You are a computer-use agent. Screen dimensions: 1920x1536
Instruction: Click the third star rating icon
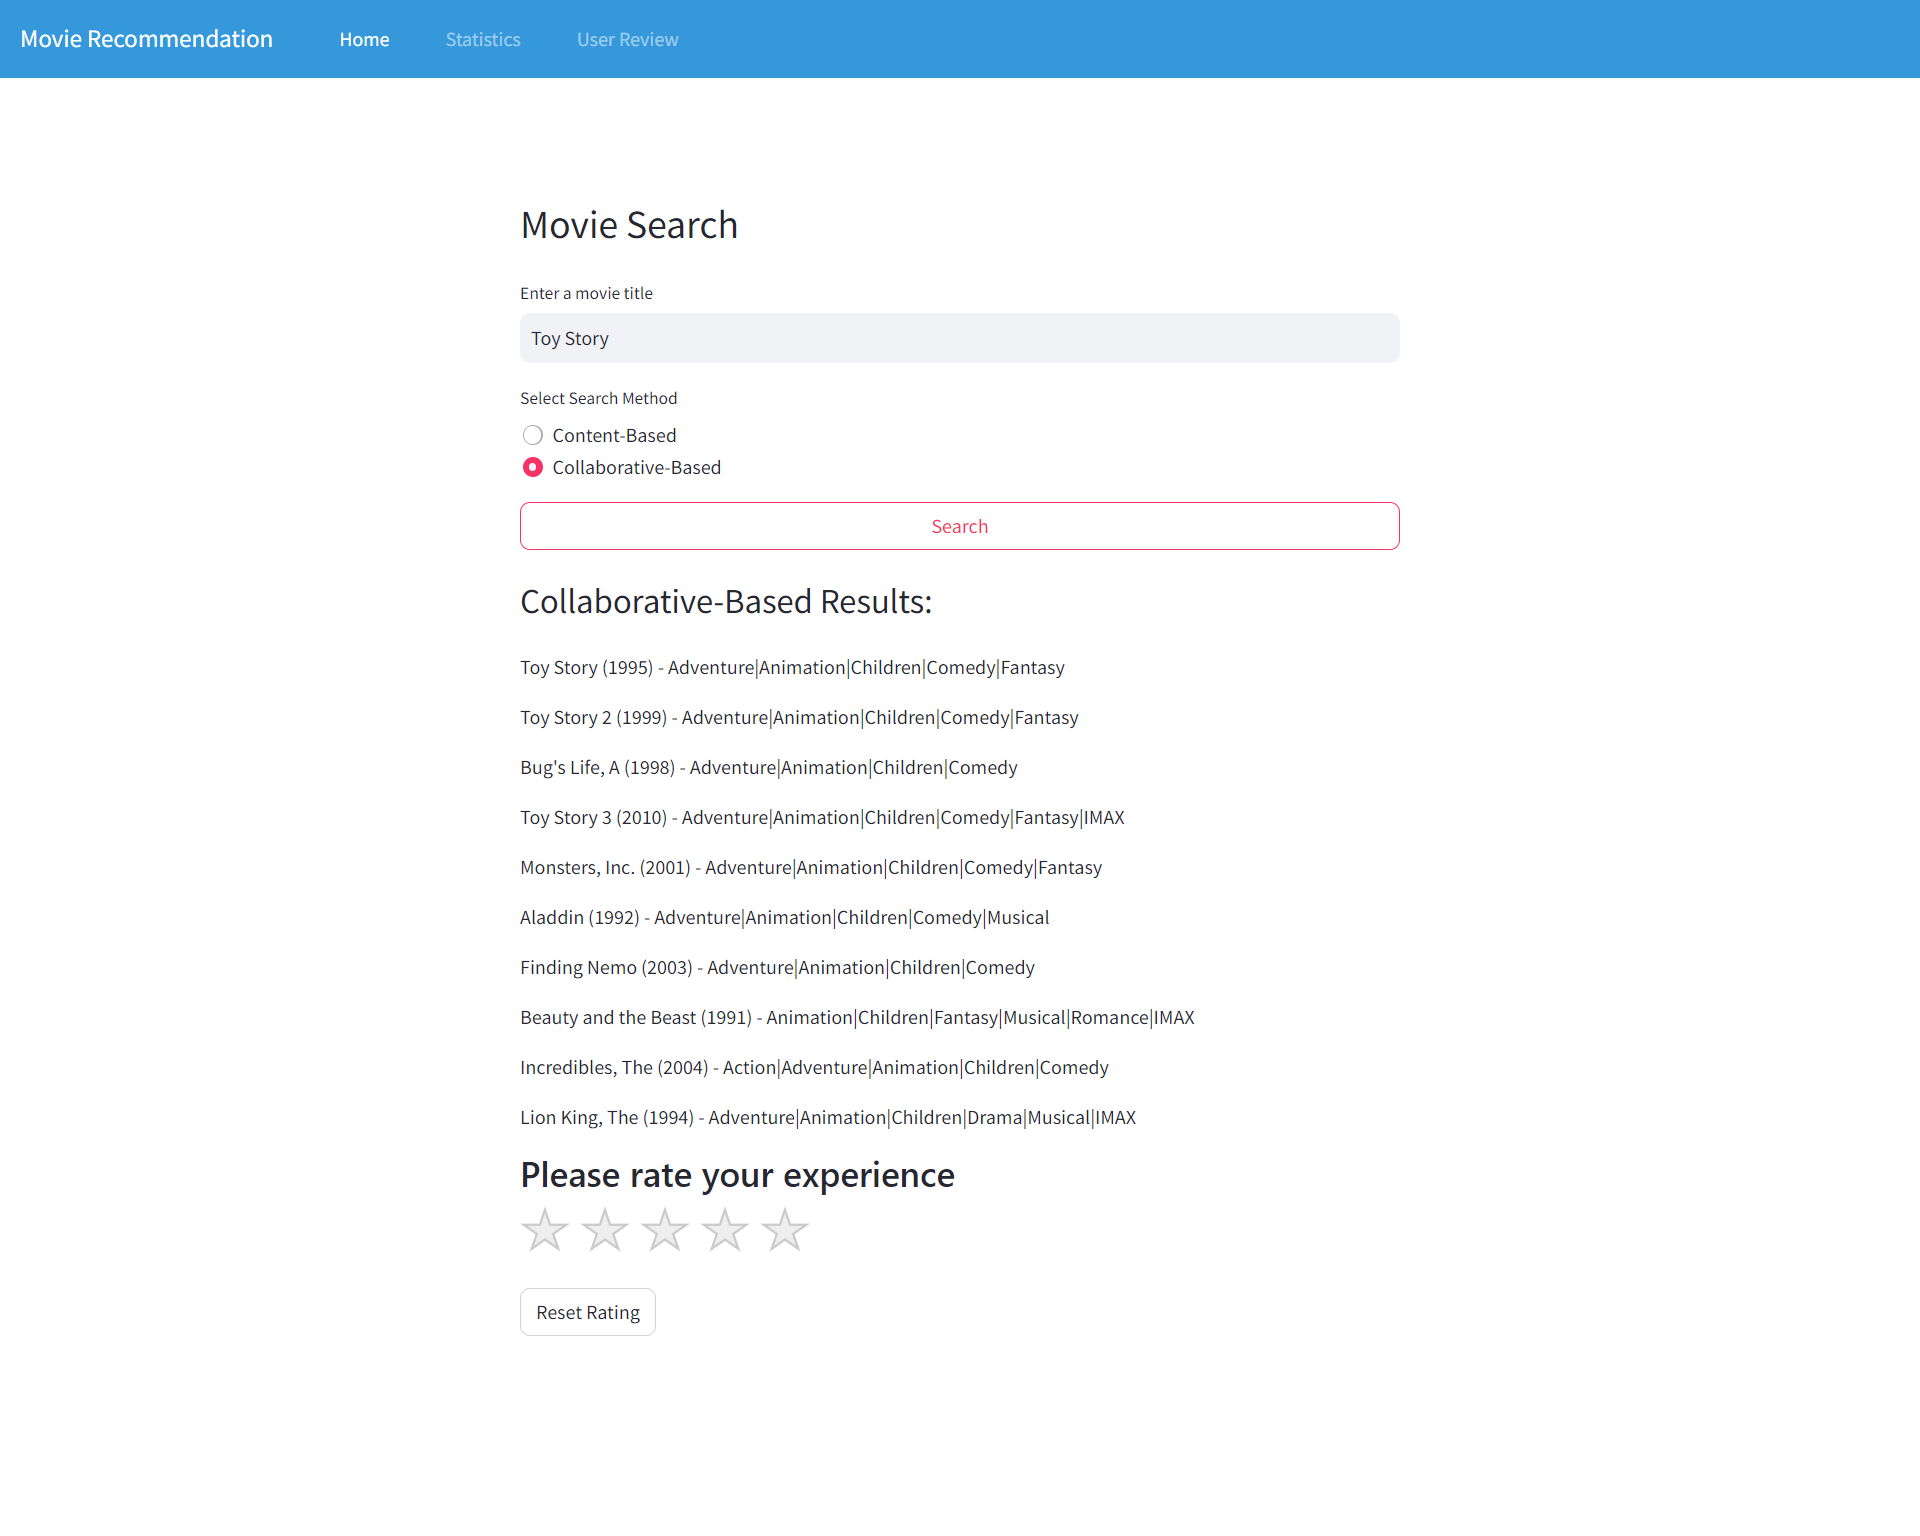[x=665, y=1230]
